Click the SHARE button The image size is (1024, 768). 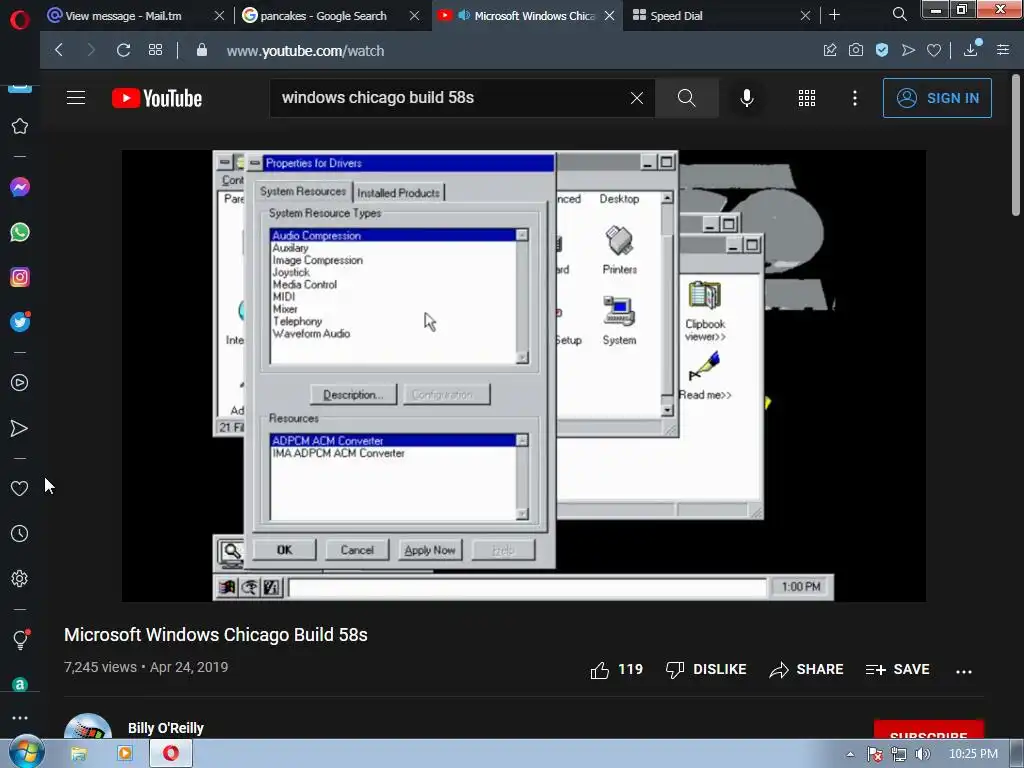coord(806,669)
